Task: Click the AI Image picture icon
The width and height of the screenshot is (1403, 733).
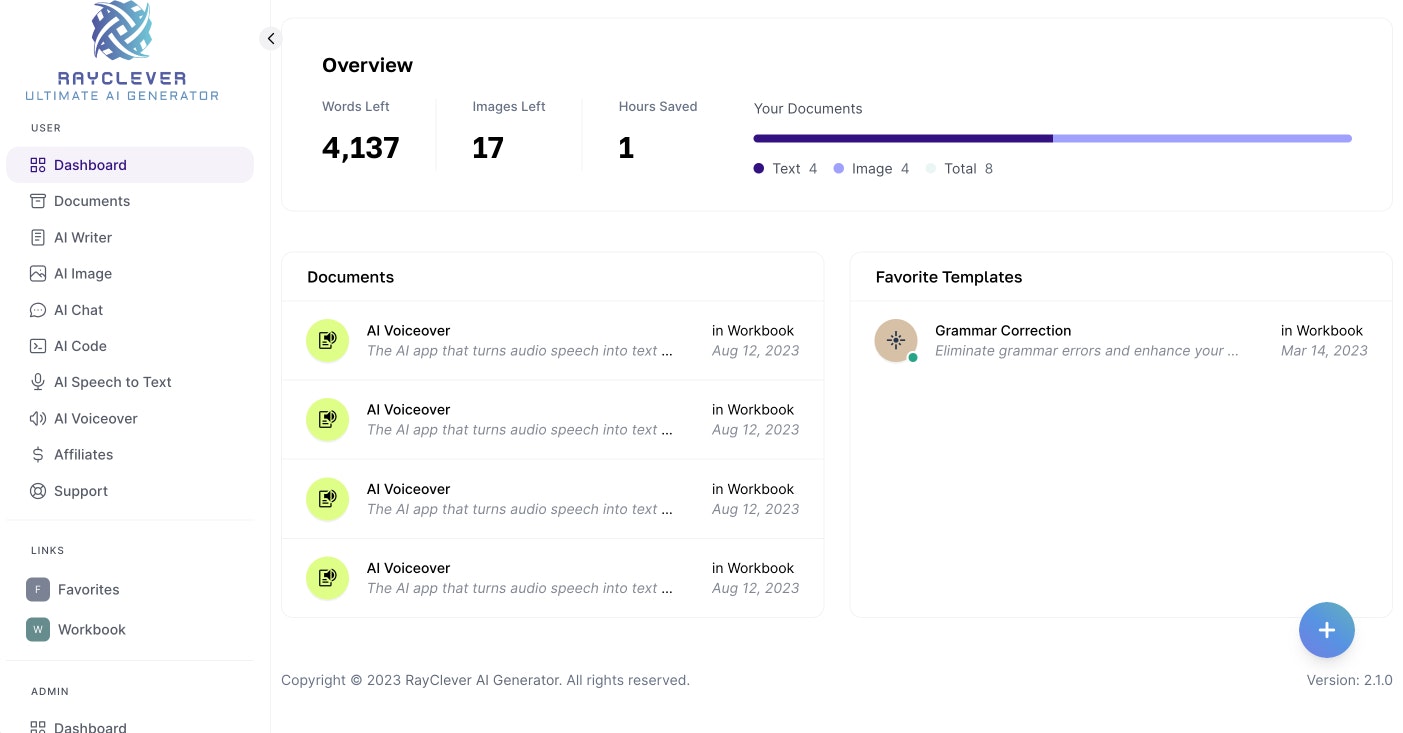Action: click(38, 274)
